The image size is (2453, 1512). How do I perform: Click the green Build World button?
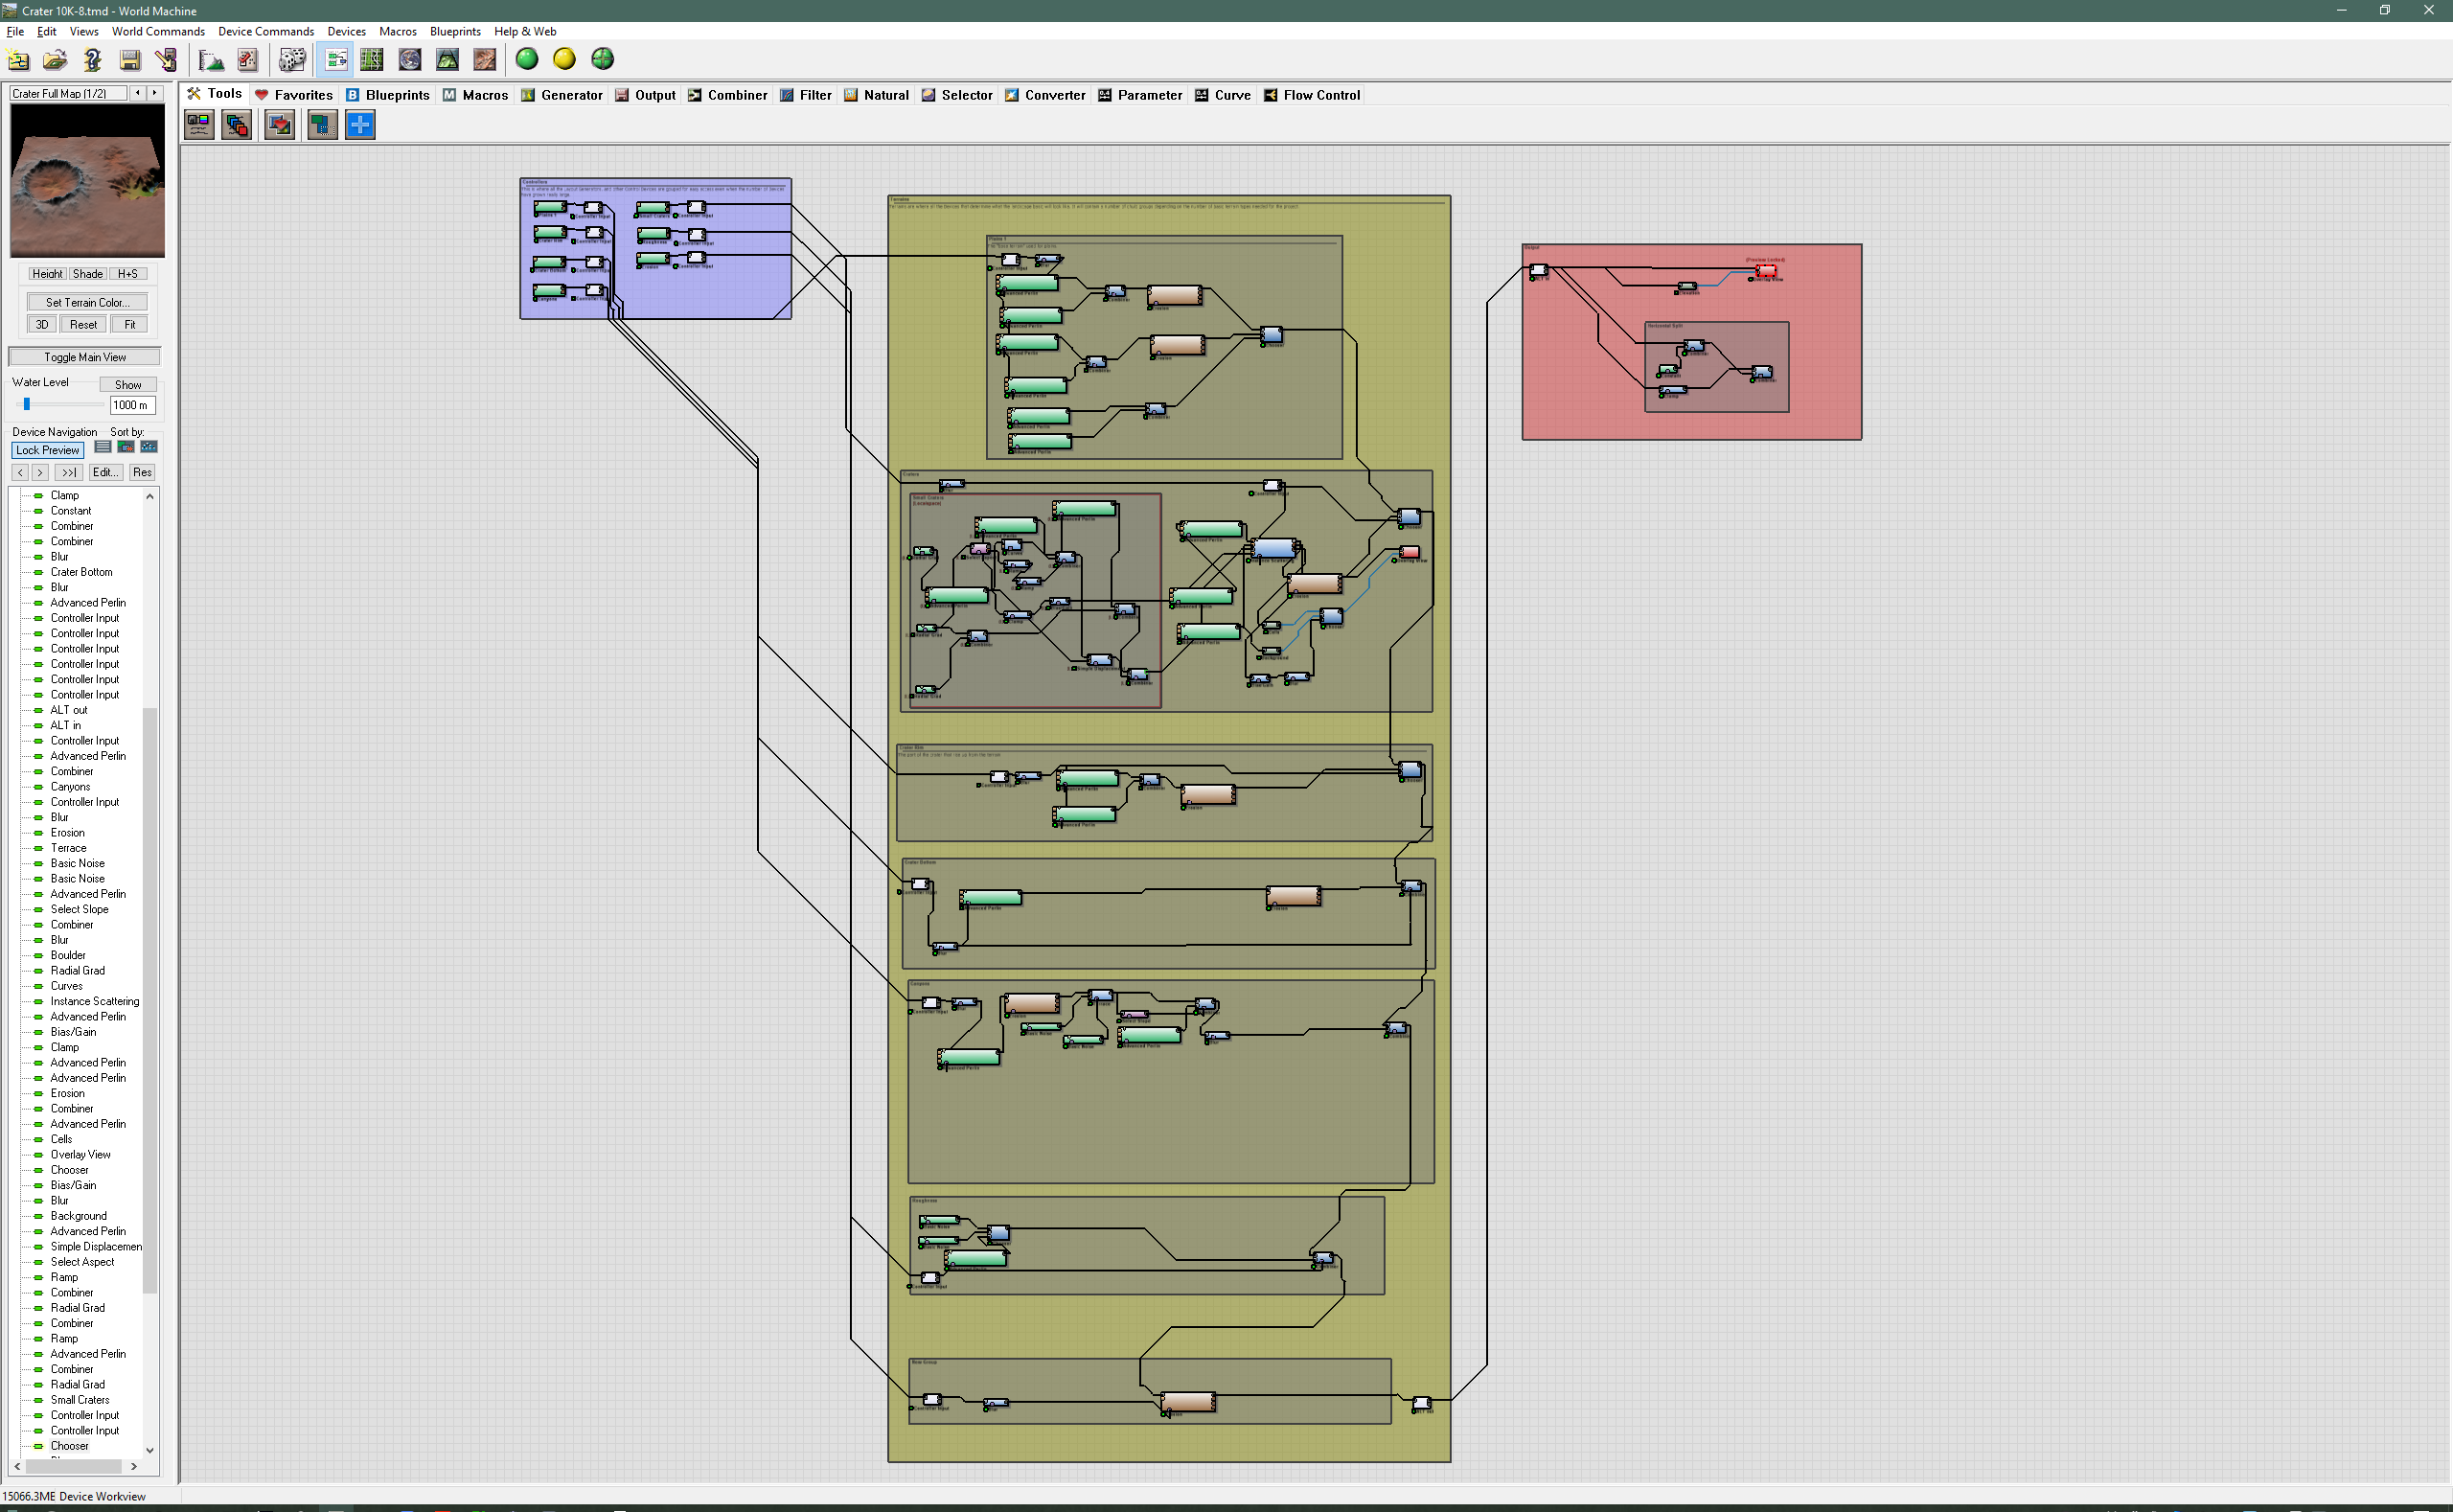(527, 60)
